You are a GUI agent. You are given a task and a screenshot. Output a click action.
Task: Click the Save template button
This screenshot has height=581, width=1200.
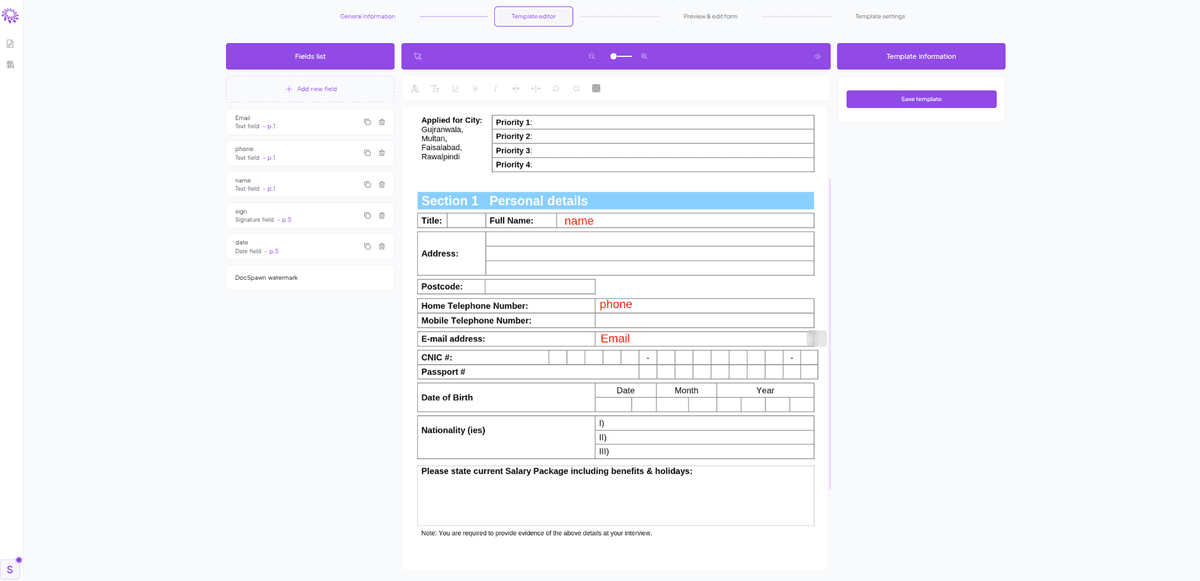coord(921,99)
